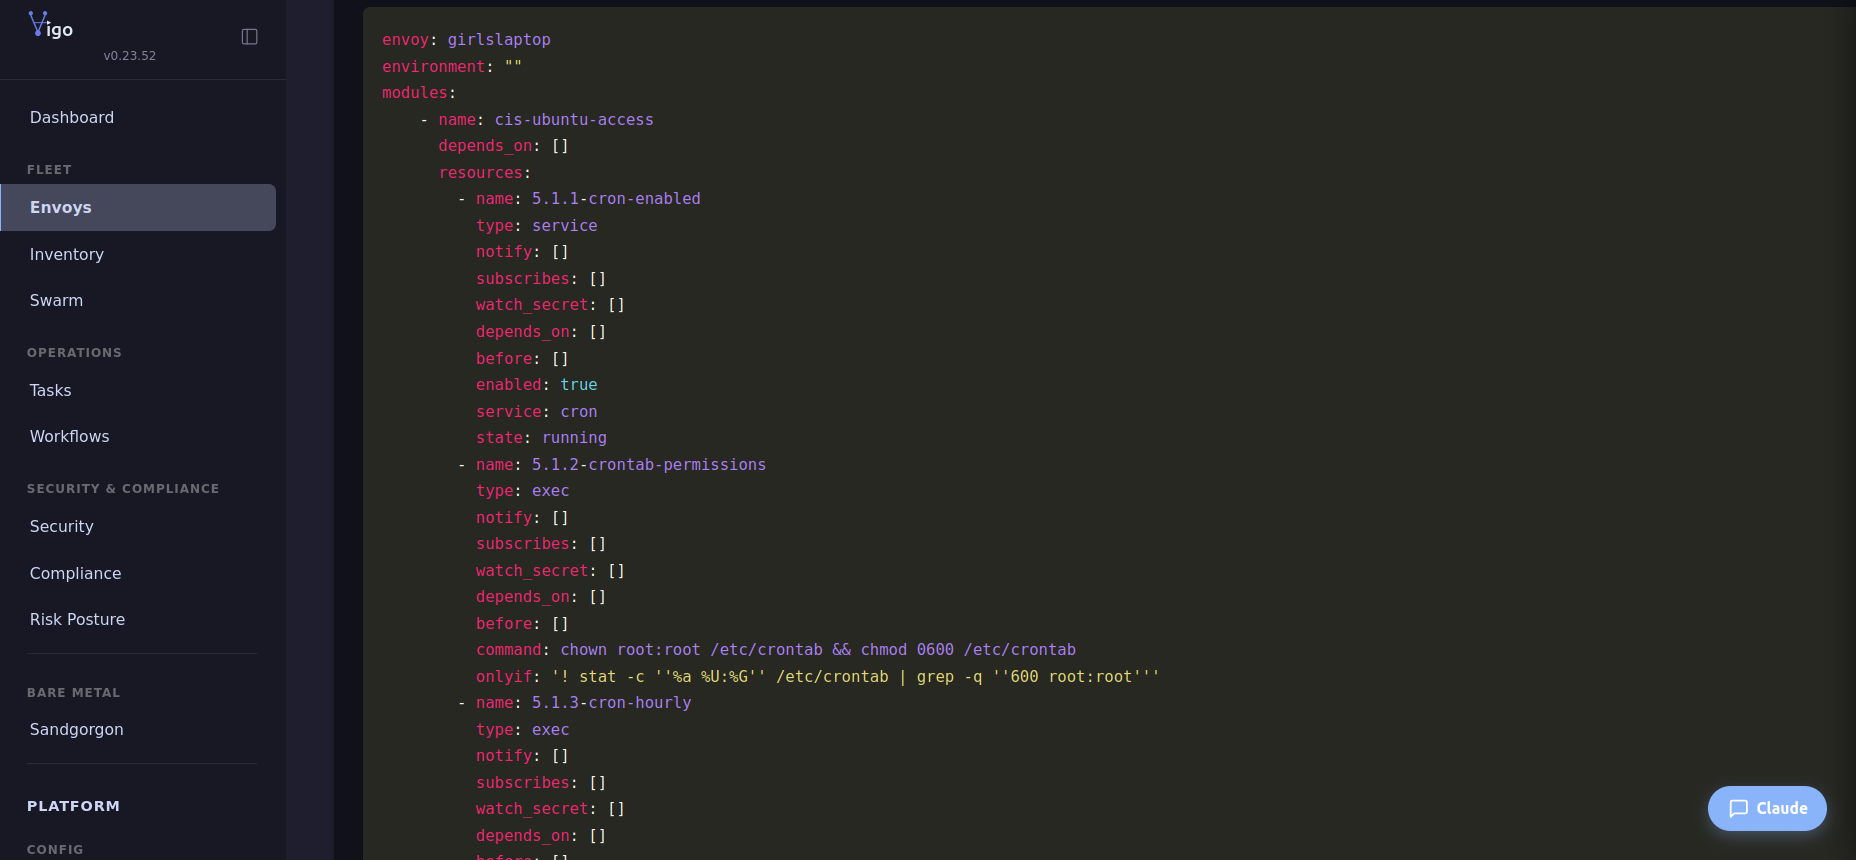Click the Vigo logo
1856x860 pixels.
(x=51, y=26)
